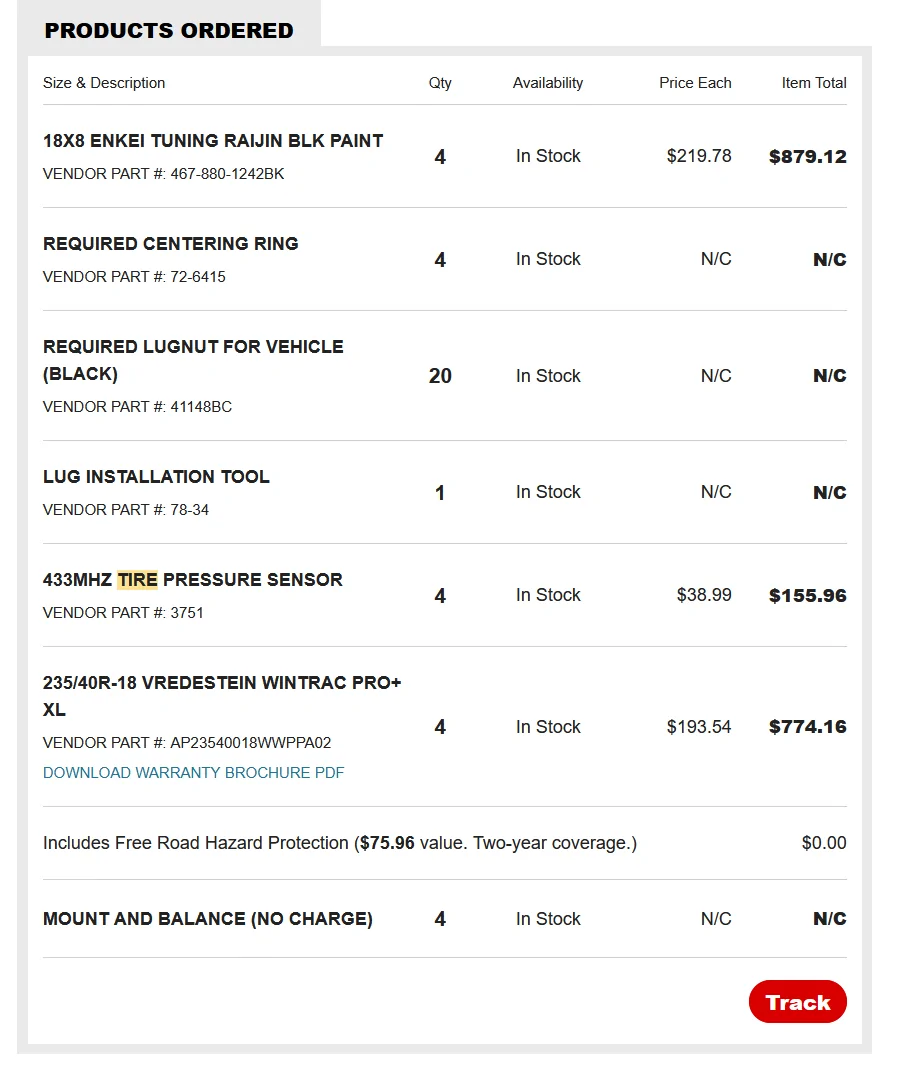Screen dimensions: 906x1075
Task: Click the lugnut quantity 20
Action: click(440, 376)
